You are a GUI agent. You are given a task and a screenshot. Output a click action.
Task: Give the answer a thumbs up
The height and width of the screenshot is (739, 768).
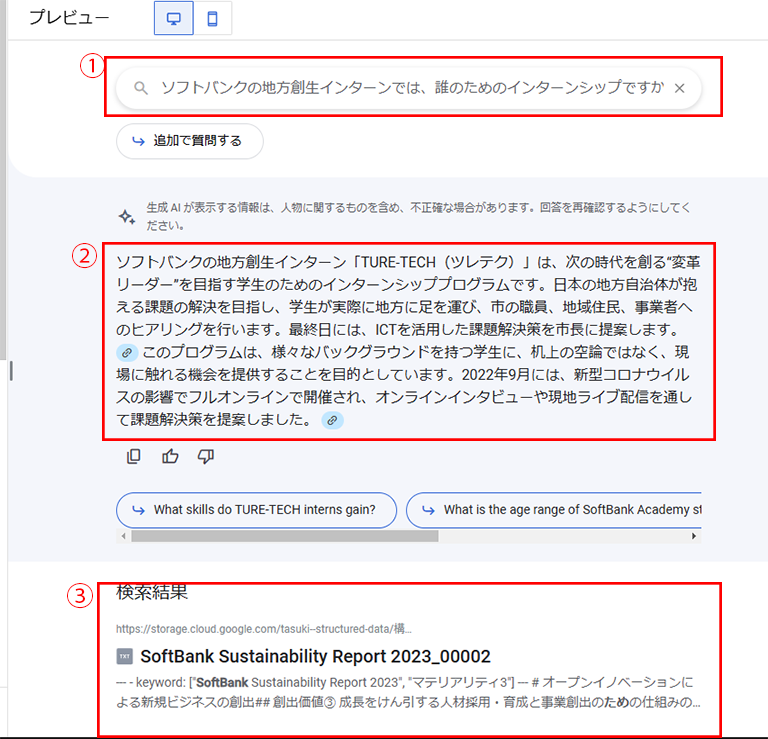170,456
